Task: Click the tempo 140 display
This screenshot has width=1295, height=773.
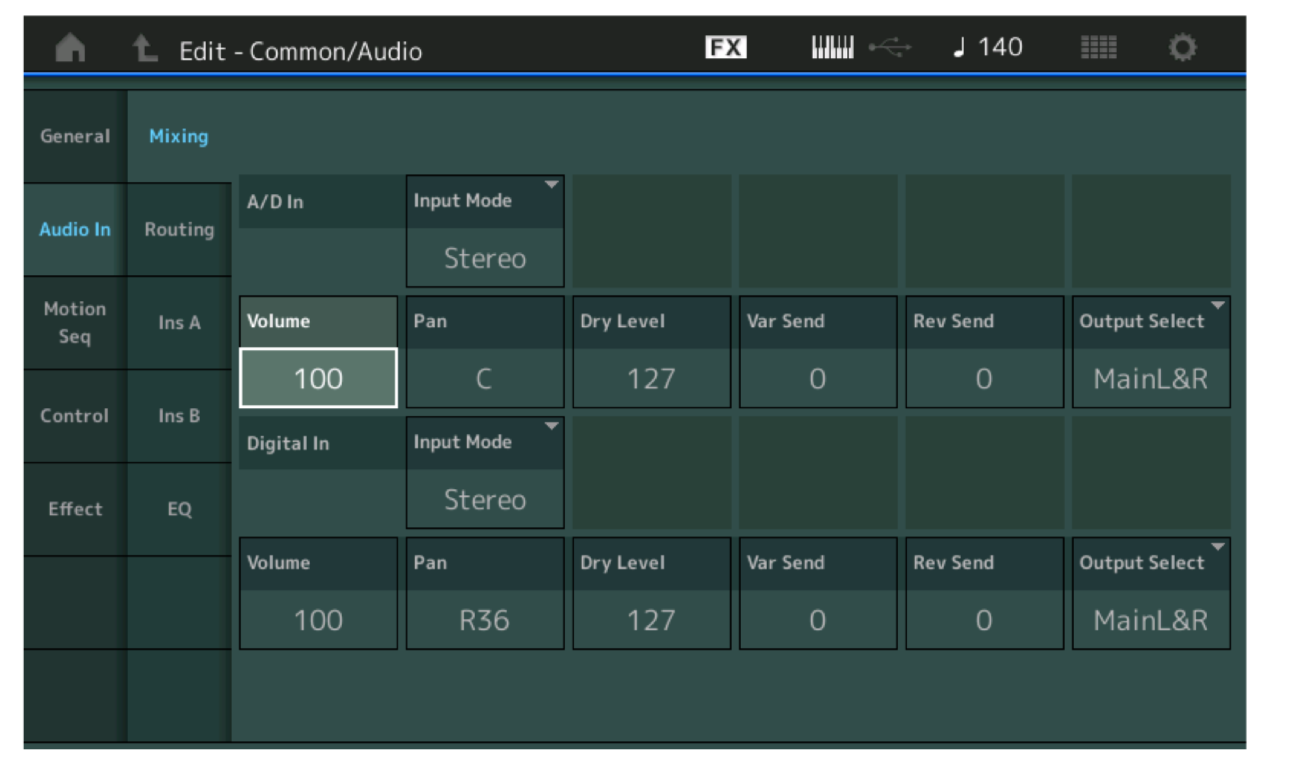Action: tap(987, 47)
